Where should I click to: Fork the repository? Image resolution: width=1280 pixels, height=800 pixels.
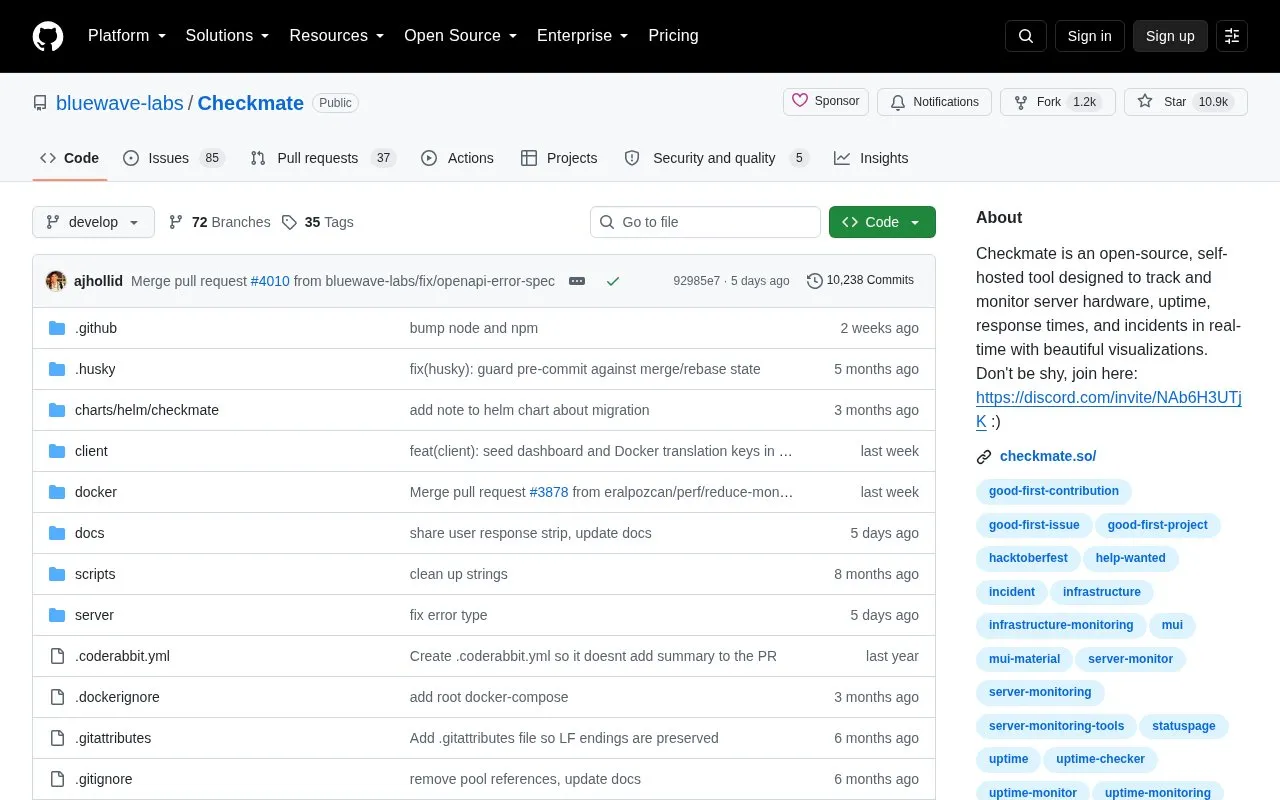tap(1058, 102)
